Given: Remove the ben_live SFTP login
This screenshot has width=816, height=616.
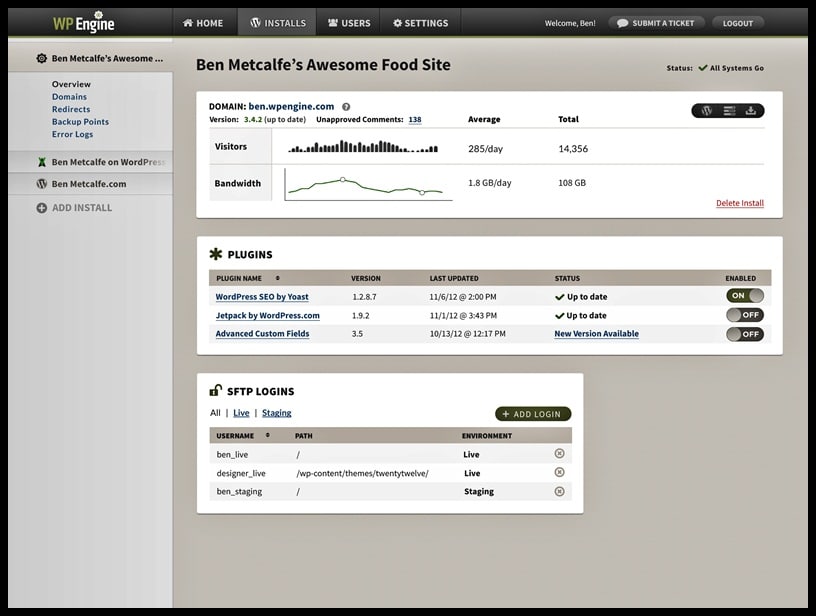Looking at the screenshot, I should (x=559, y=454).
